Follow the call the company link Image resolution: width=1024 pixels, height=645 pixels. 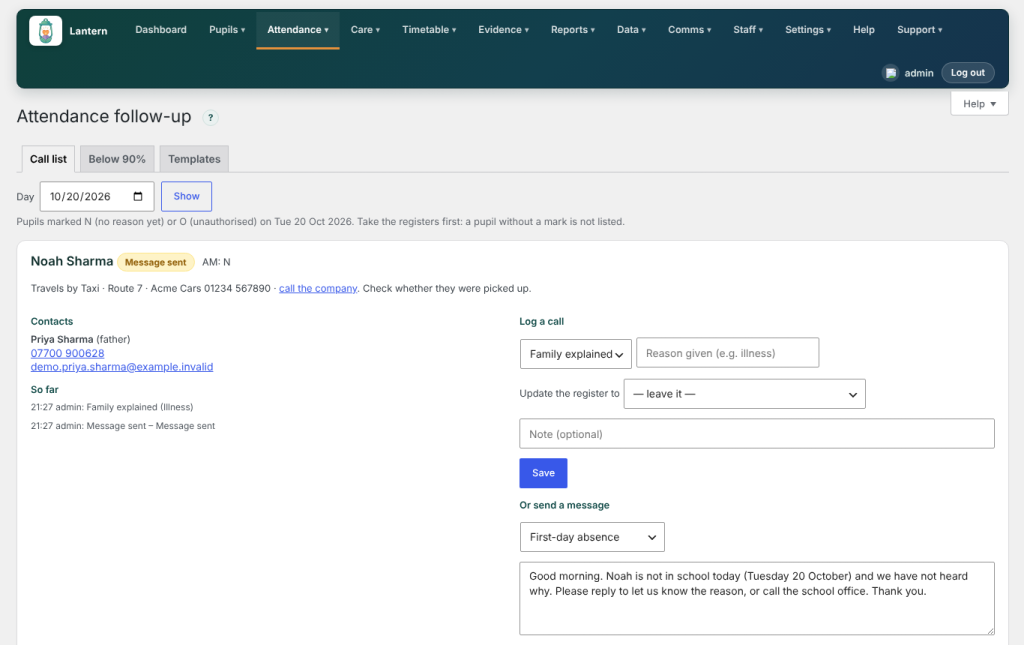click(x=318, y=289)
